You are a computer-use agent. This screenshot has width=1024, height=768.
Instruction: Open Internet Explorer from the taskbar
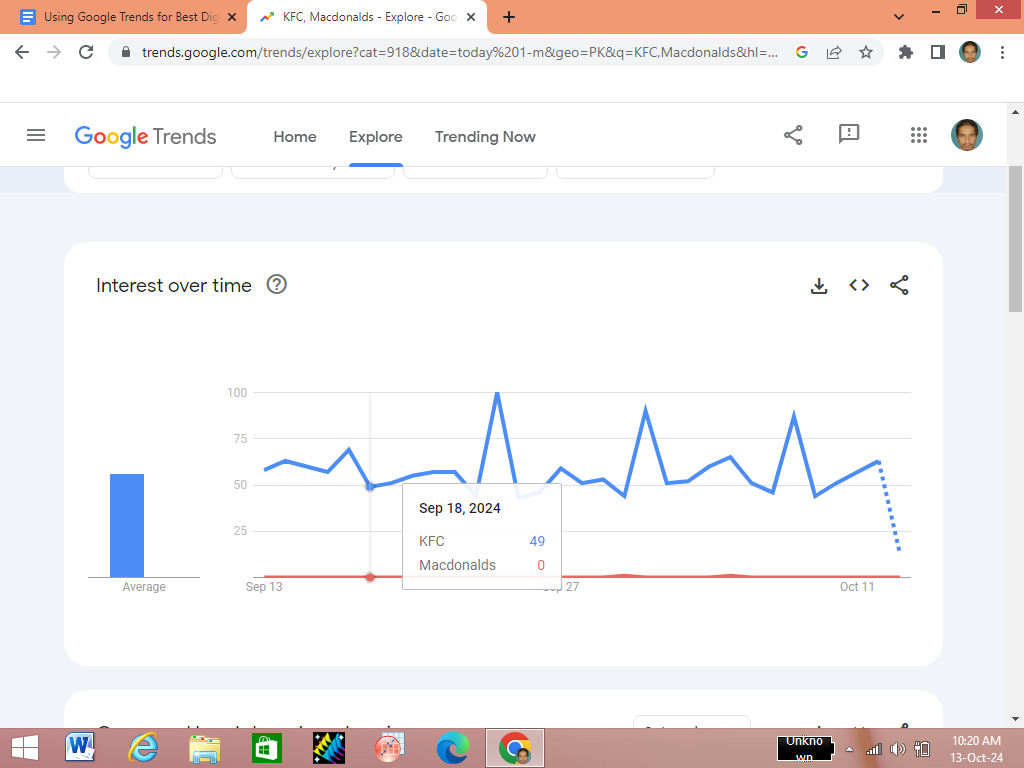coord(143,748)
